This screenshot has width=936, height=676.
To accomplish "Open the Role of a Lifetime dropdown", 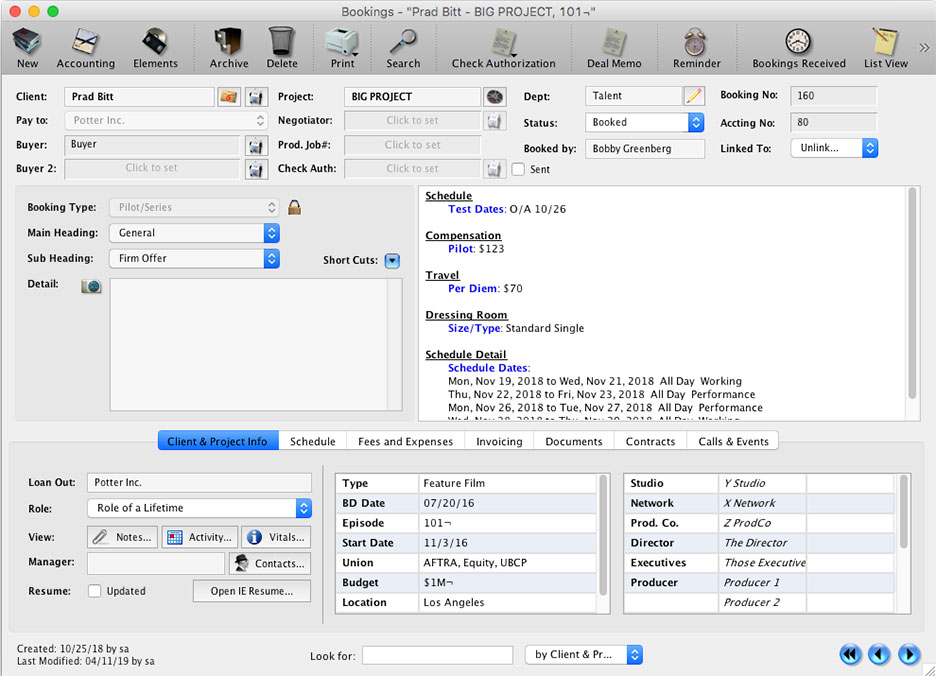I will (x=199, y=508).
